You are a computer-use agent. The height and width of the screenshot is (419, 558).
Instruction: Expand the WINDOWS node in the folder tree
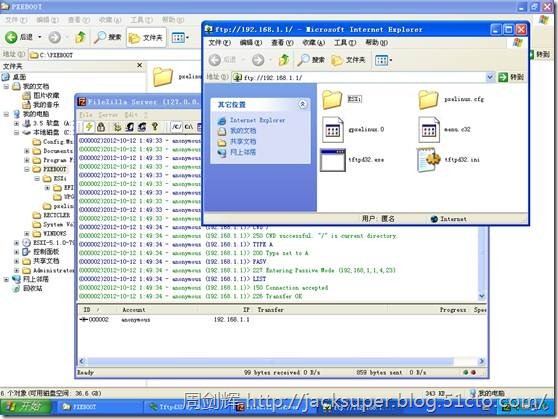point(27,234)
